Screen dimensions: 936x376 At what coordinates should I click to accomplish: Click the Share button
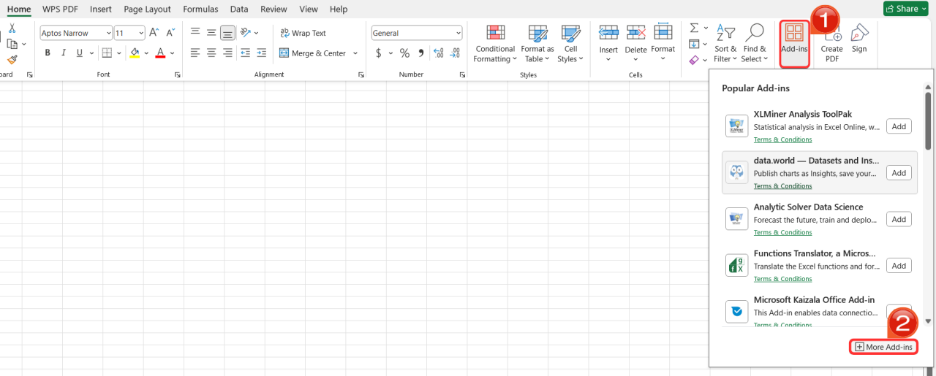point(906,8)
